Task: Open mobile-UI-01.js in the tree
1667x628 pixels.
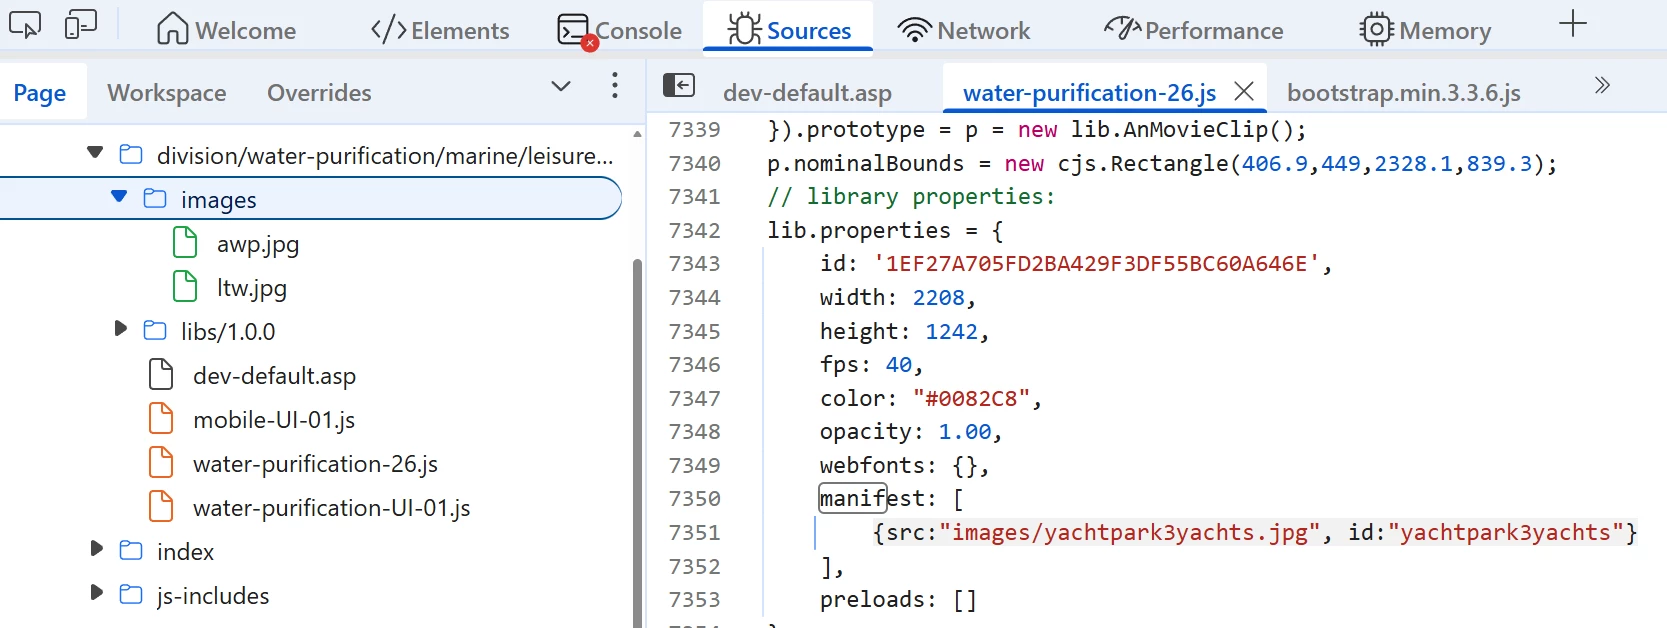Action: coord(274,420)
